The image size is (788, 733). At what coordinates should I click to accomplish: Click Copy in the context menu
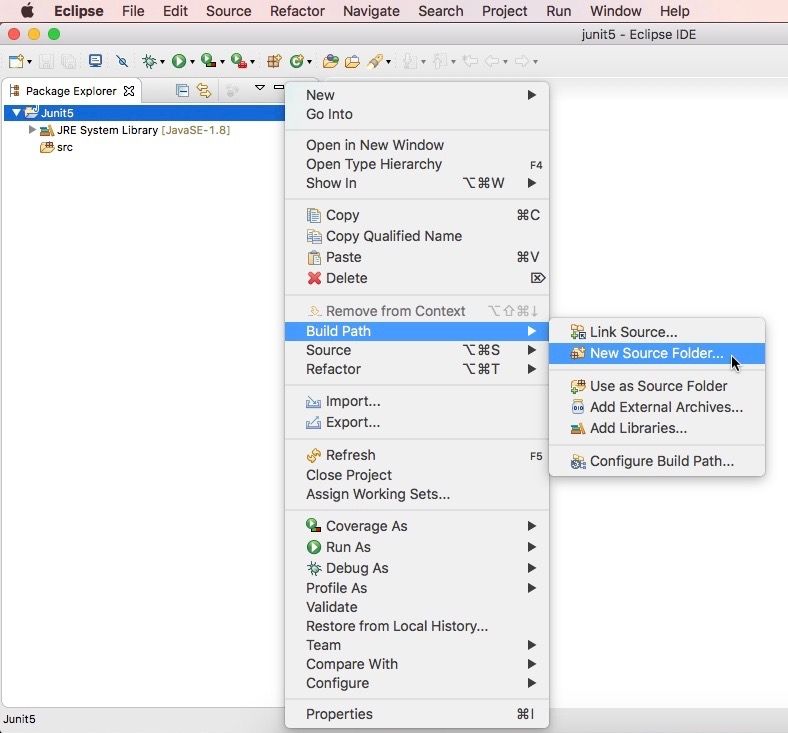(x=417, y=215)
